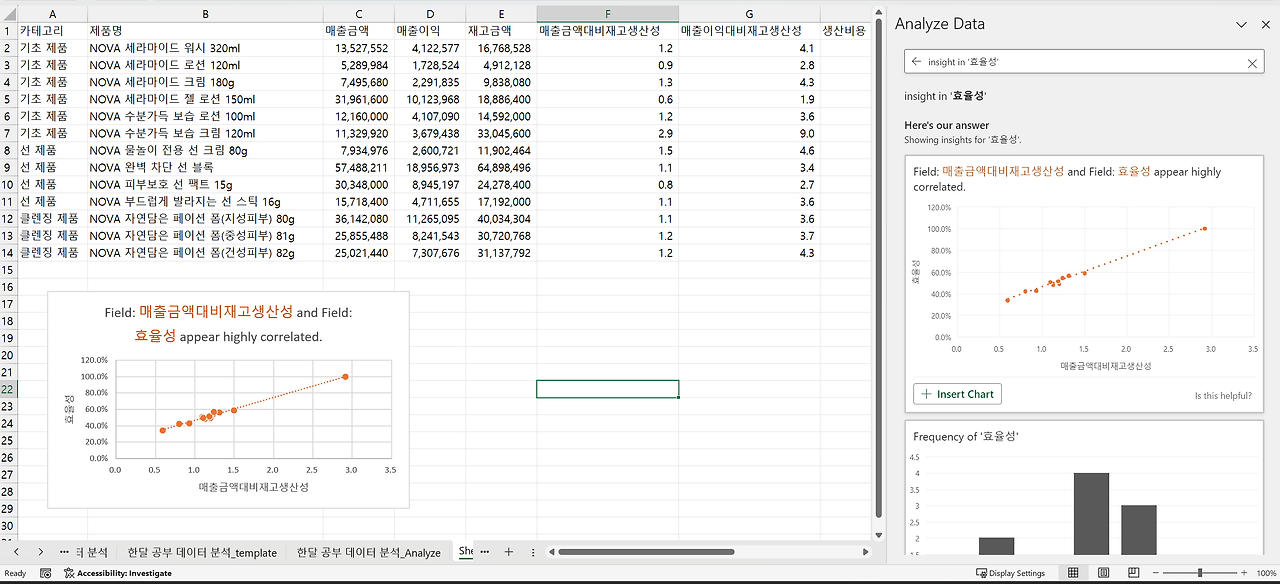This screenshot has width=1280, height=584.
Task: Switch to the 한달 공부 데이터 분석_template sheet
Action: [x=201, y=552]
